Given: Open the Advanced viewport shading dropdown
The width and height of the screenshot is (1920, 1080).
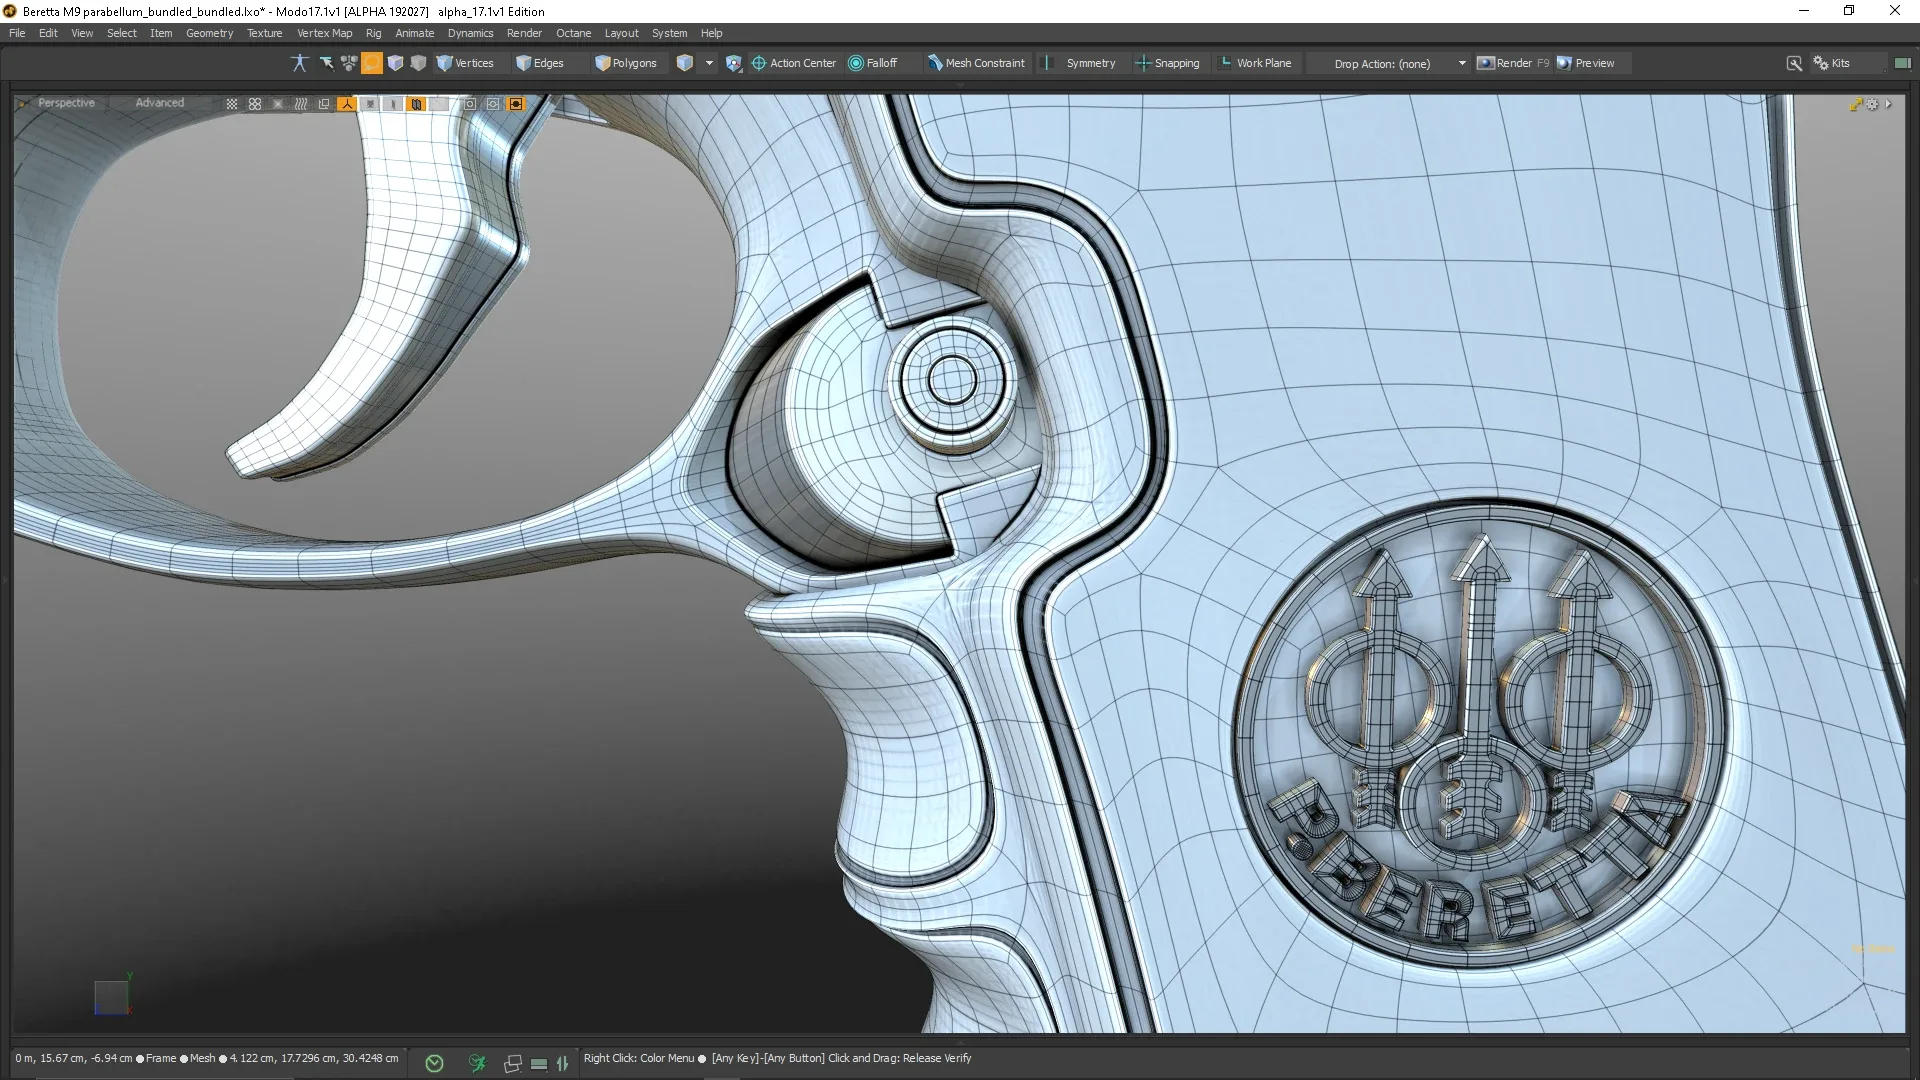Looking at the screenshot, I should coord(159,103).
